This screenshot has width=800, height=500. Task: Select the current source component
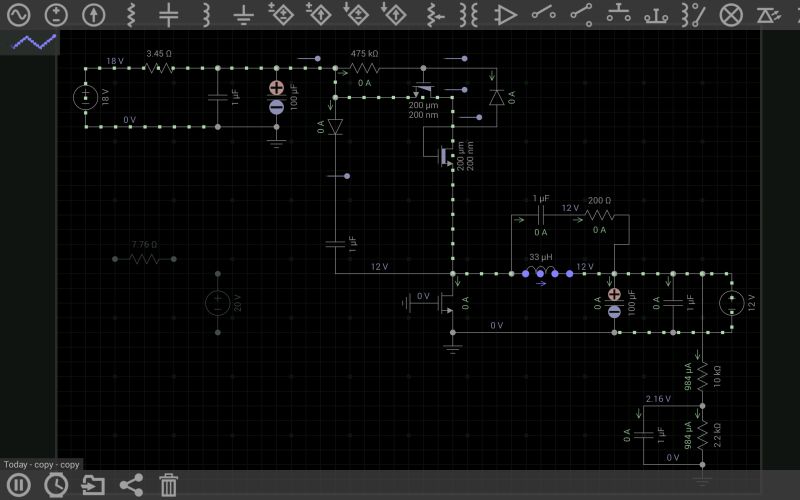93,14
